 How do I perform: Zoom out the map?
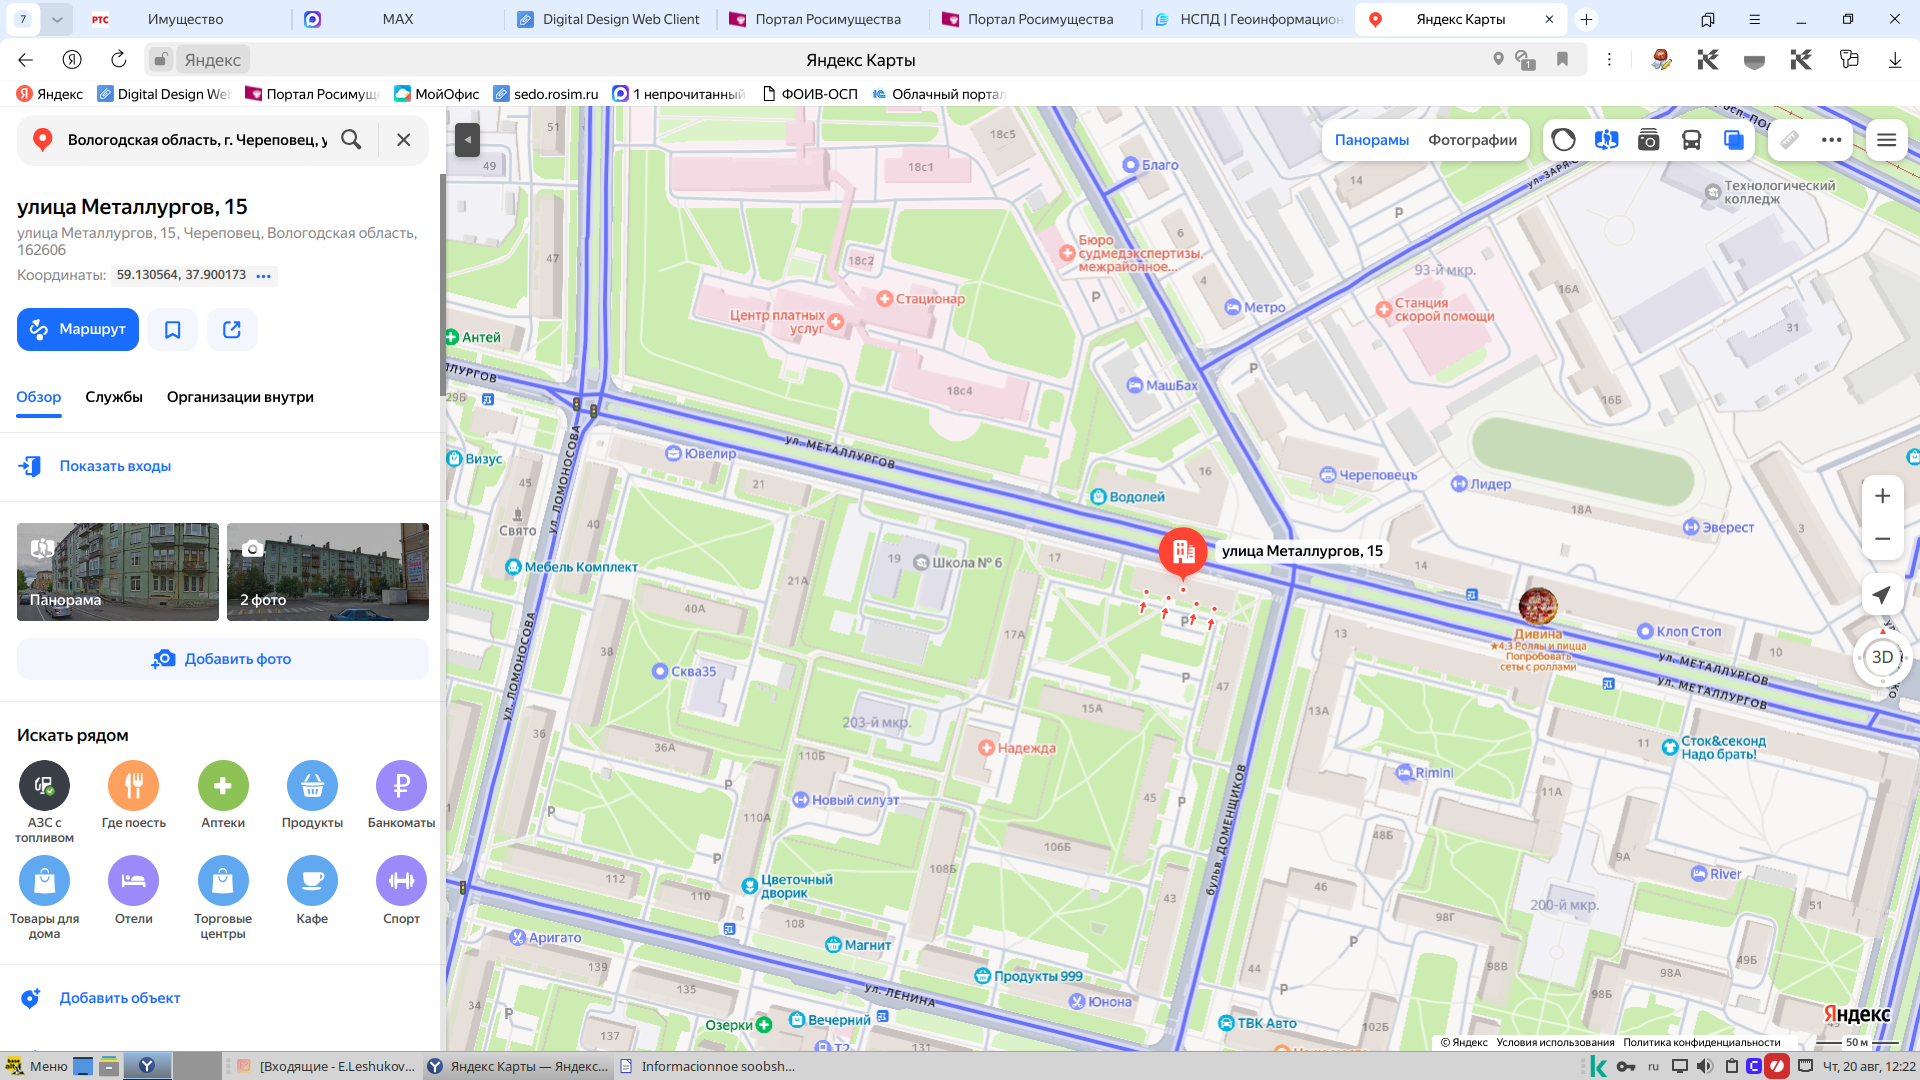coord(1882,539)
